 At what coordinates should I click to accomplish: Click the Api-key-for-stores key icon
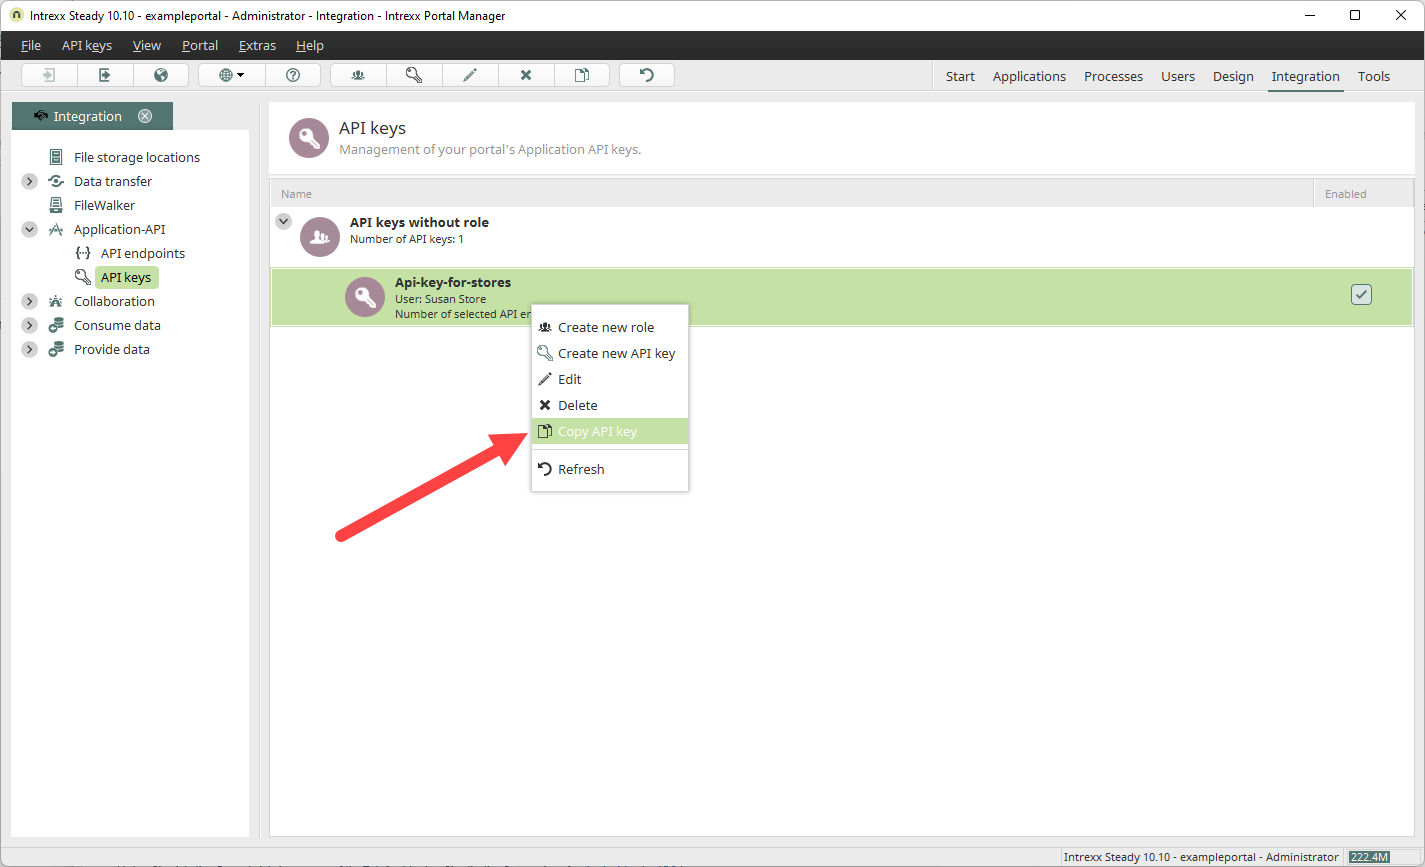[365, 297]
